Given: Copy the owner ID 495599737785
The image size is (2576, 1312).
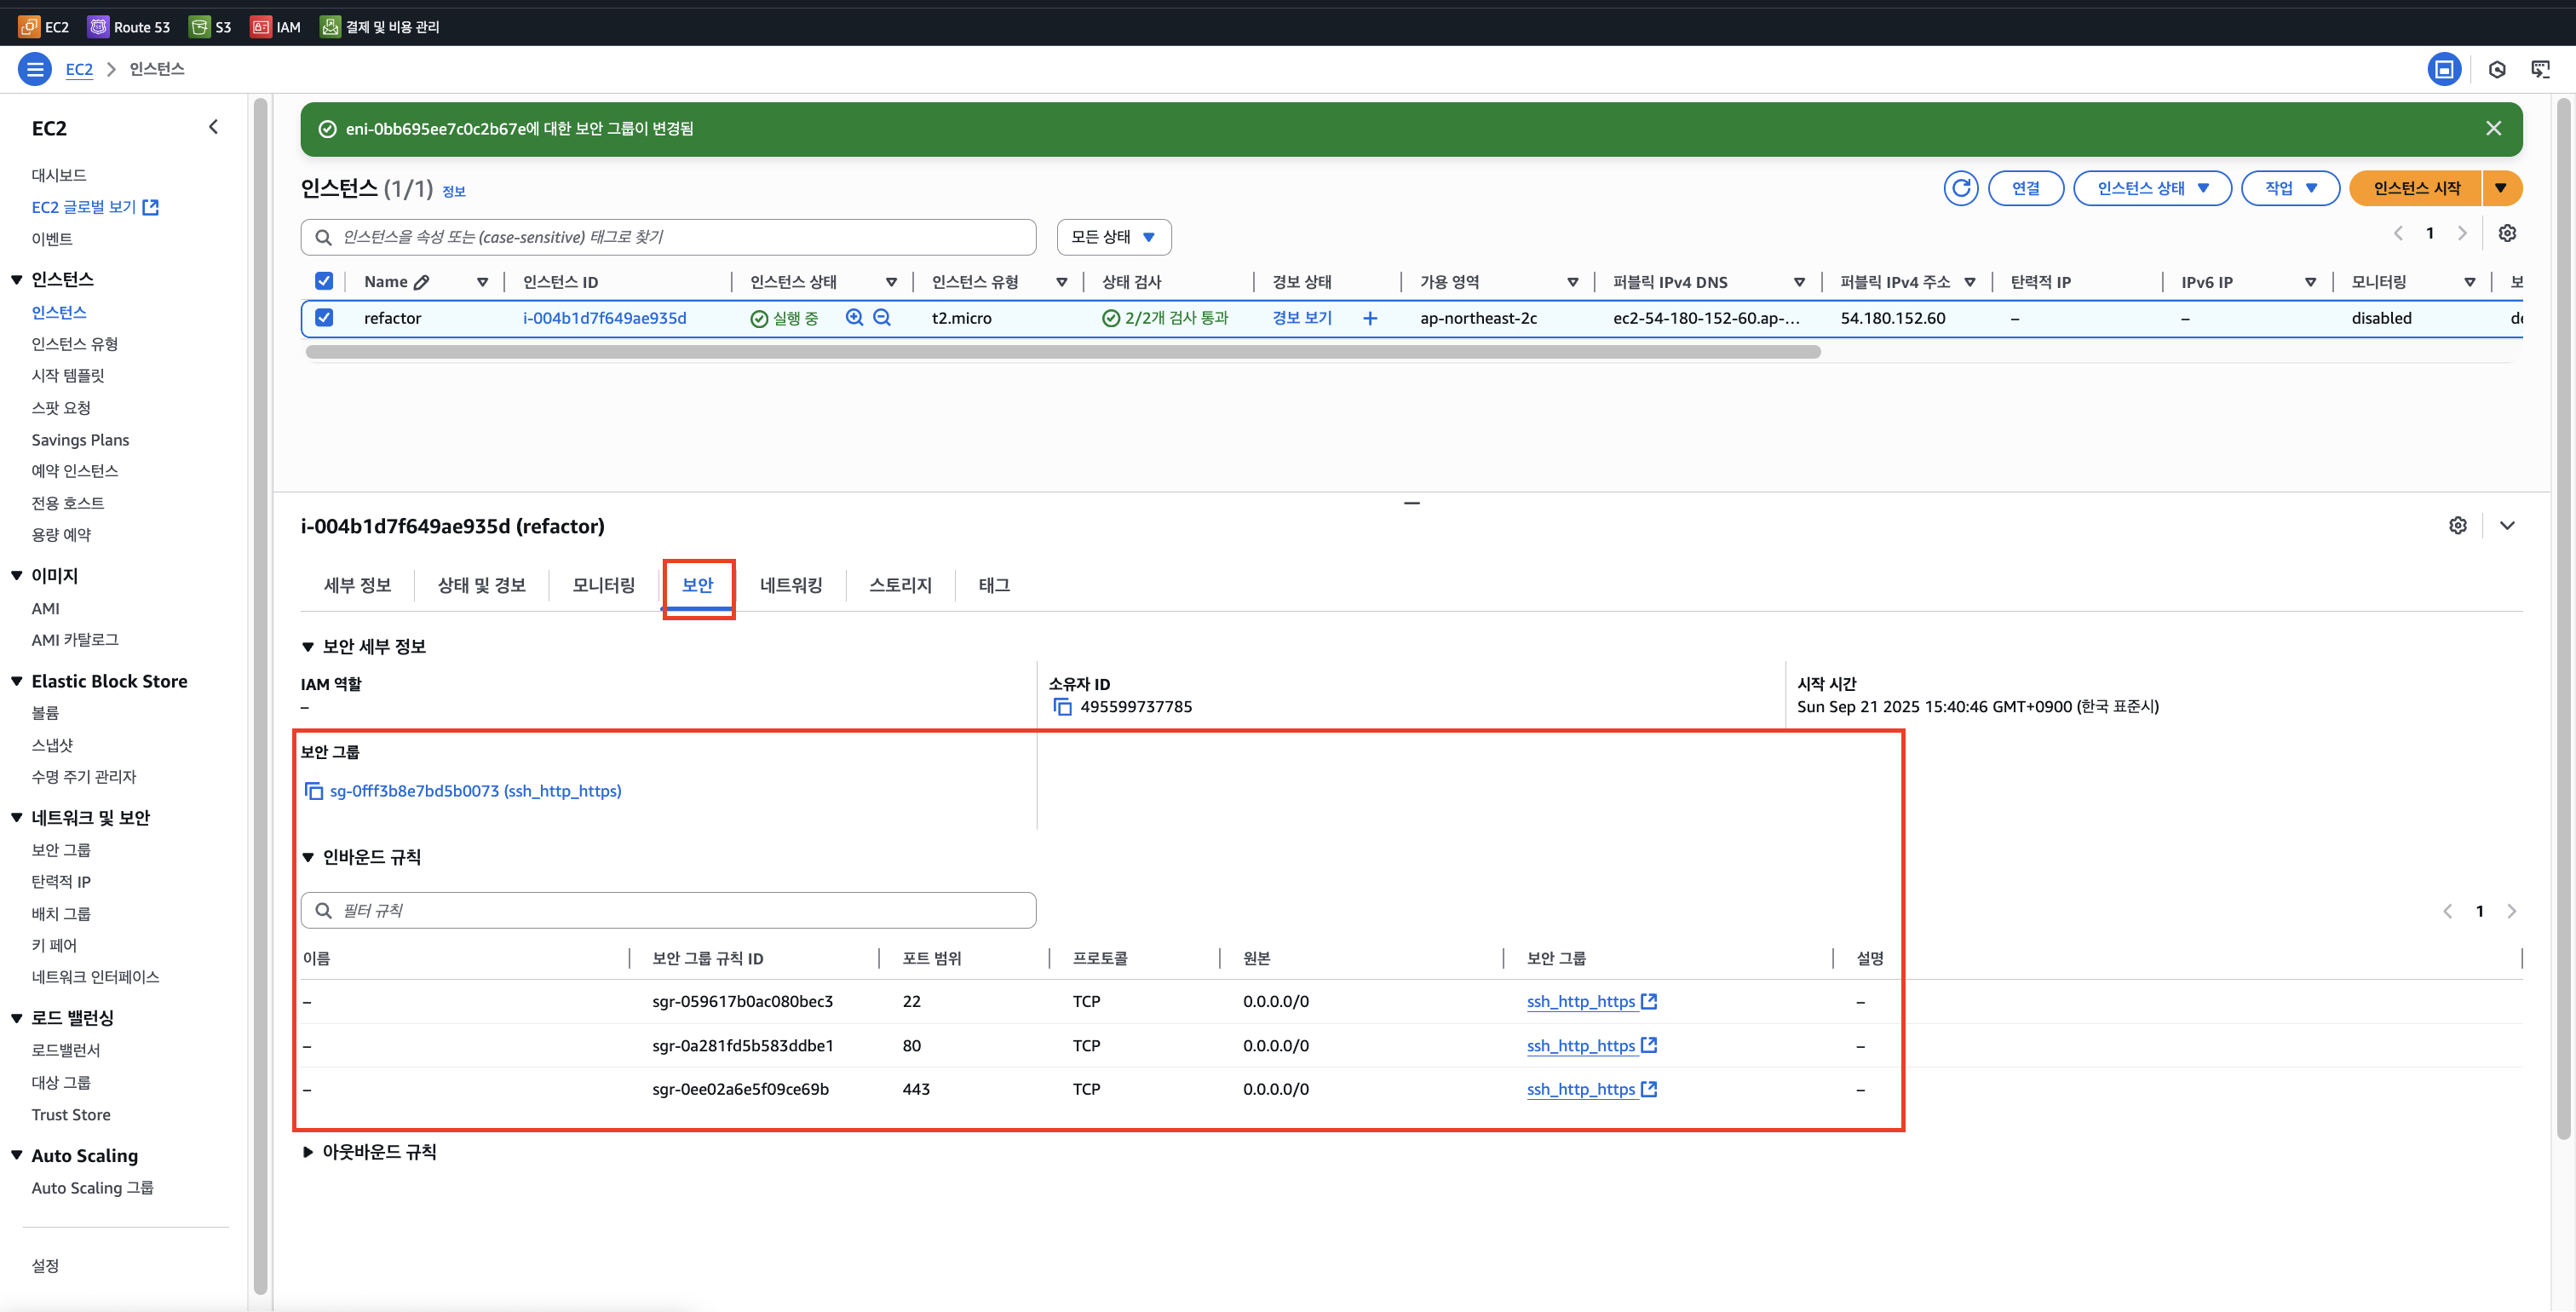Looking at the screenshot, I should (1062, 707).
